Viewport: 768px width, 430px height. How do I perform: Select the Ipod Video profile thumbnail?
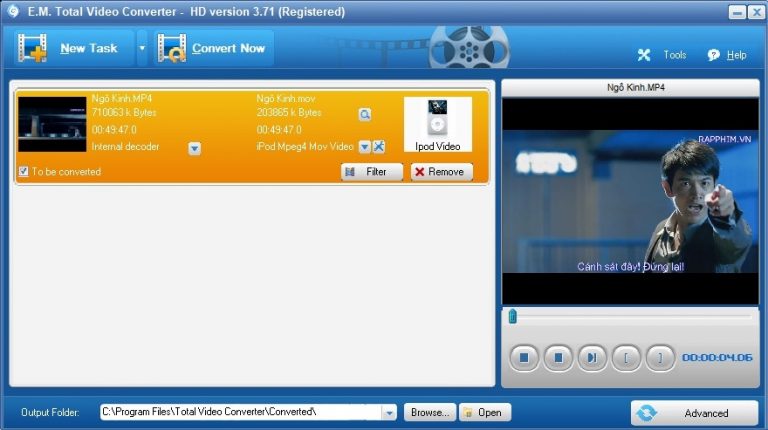click(x=437, y=124)
